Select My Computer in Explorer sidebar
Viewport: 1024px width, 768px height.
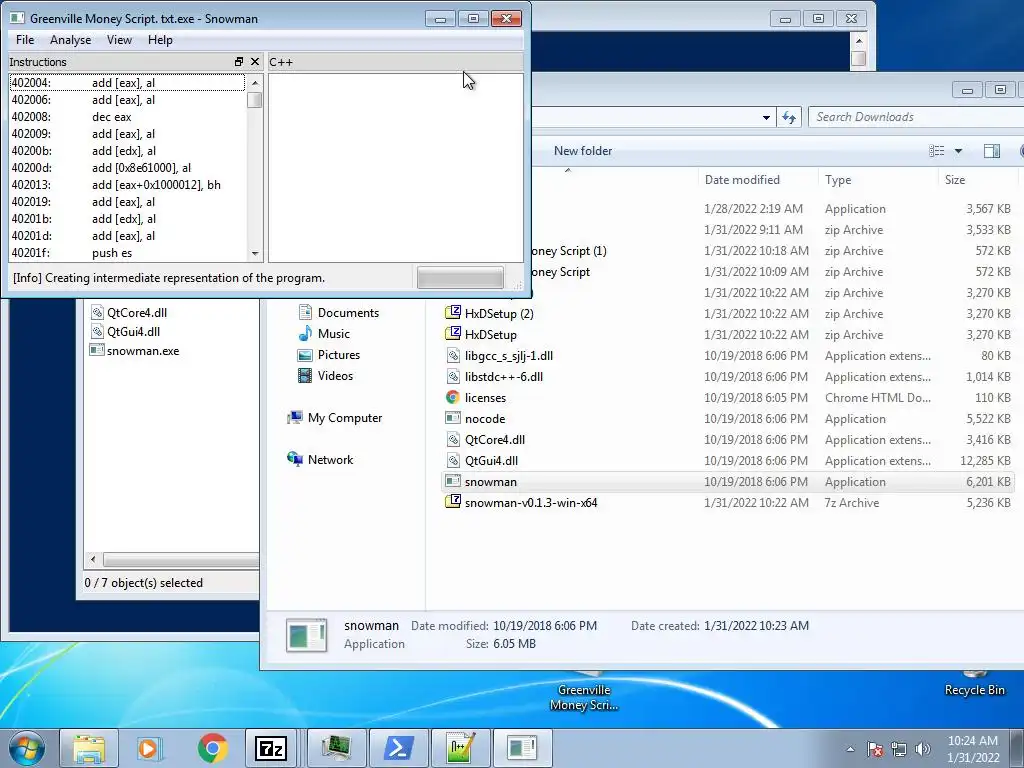coord(335,418)
